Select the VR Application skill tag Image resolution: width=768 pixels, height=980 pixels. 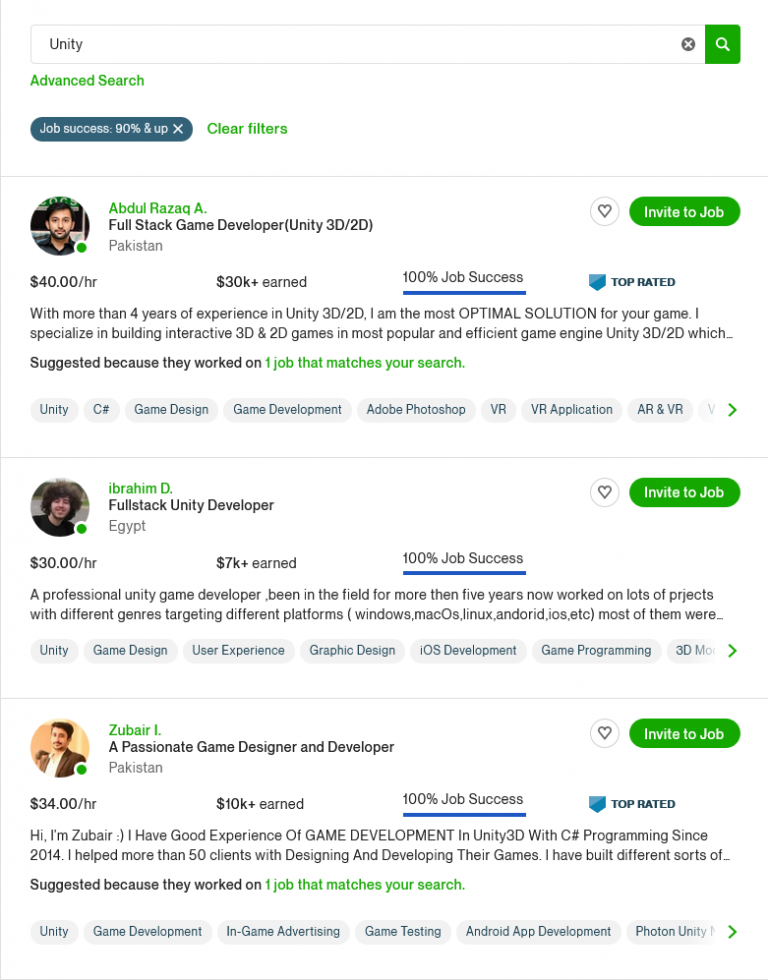point(571,409)
